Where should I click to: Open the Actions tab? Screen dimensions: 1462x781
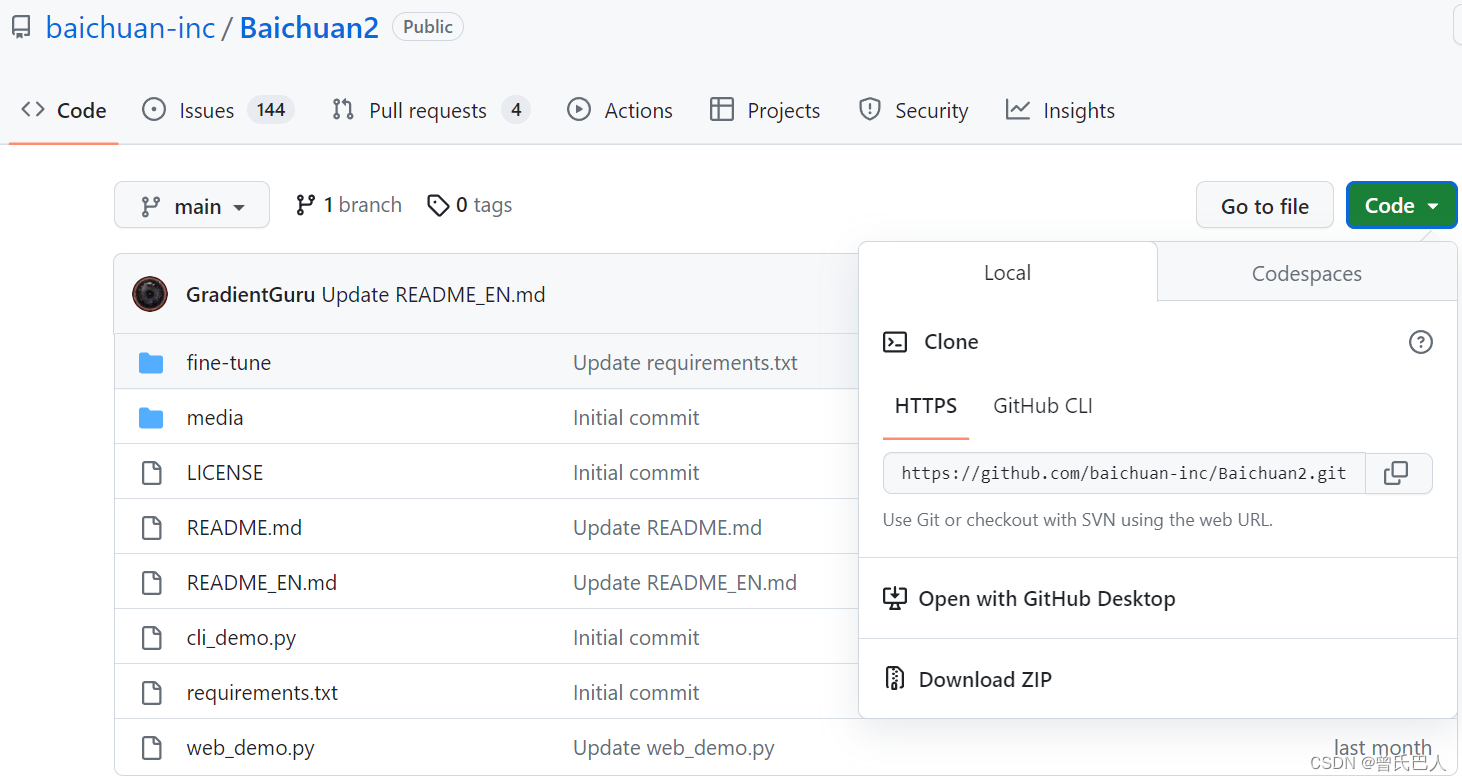click(620, 110)
